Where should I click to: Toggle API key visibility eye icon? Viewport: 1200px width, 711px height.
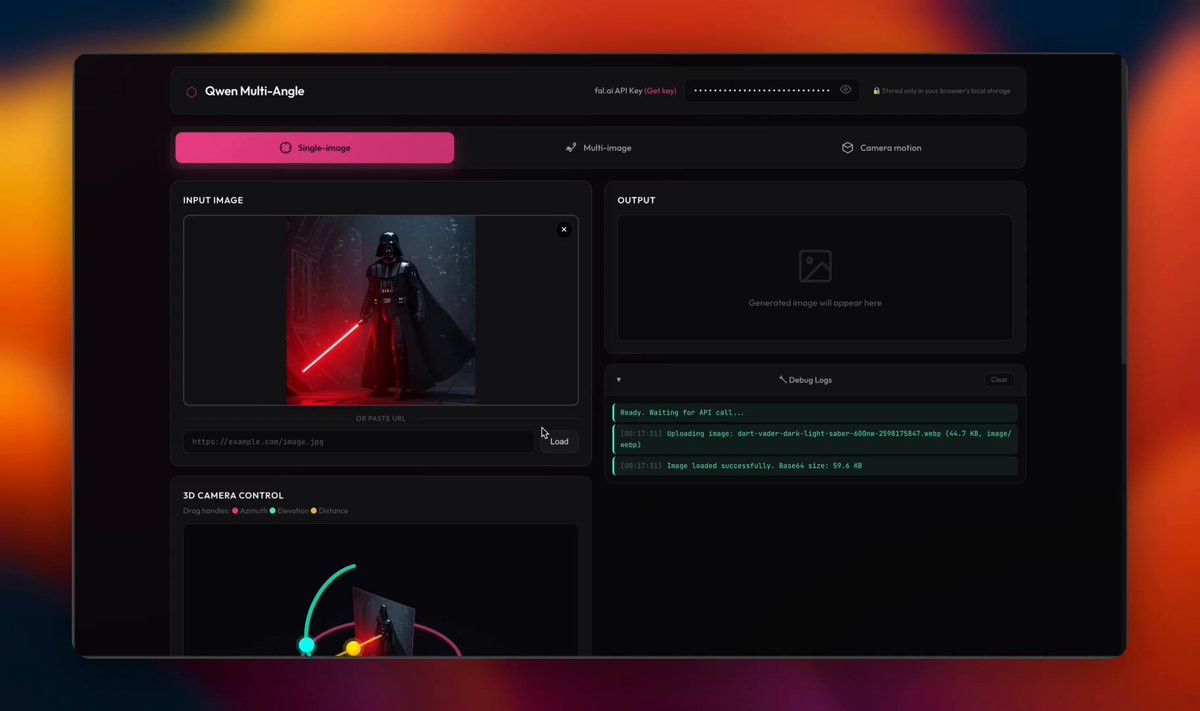tap(846, 90)
